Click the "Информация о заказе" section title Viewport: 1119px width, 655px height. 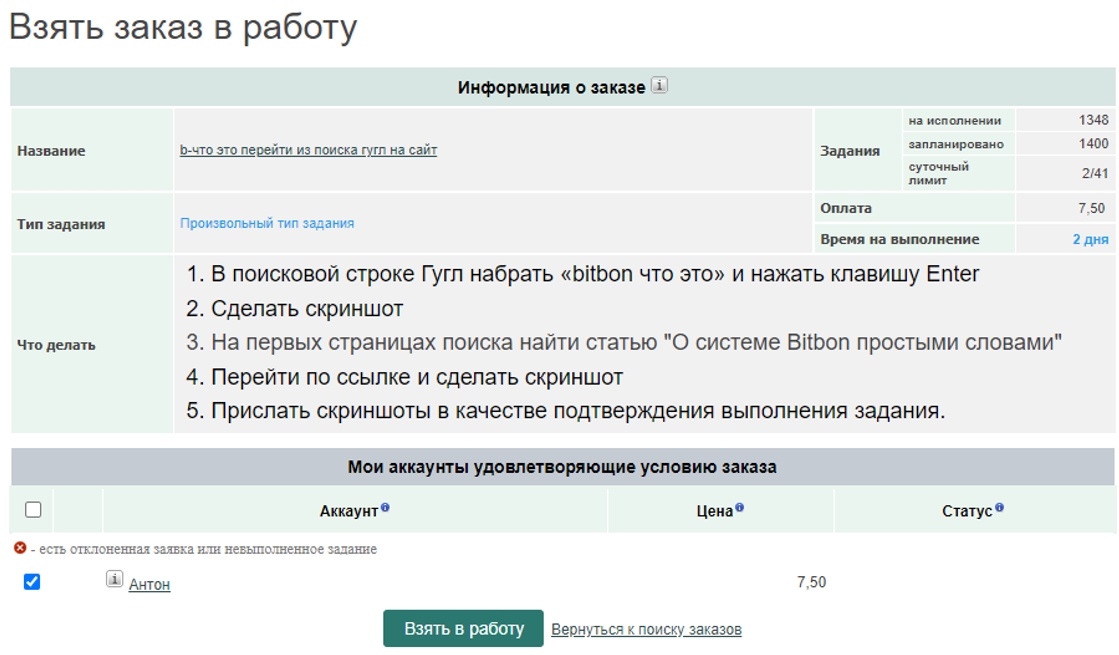551,87
